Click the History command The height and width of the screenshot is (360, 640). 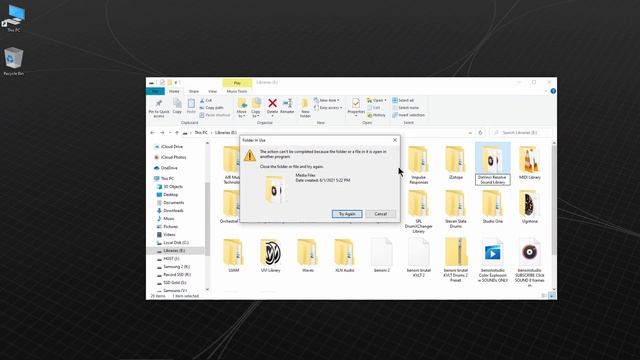pyautogui.click(x=376, y=115)
